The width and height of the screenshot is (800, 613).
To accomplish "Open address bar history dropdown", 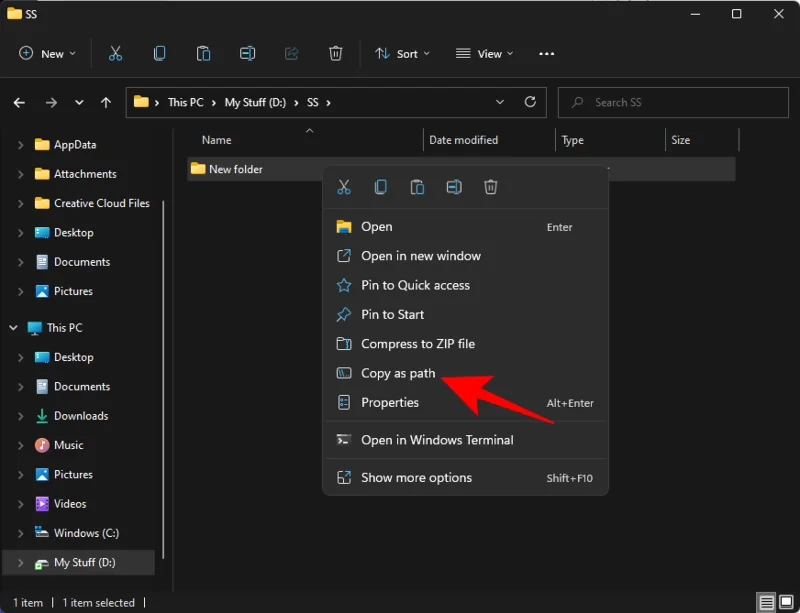I will (500, 102).
